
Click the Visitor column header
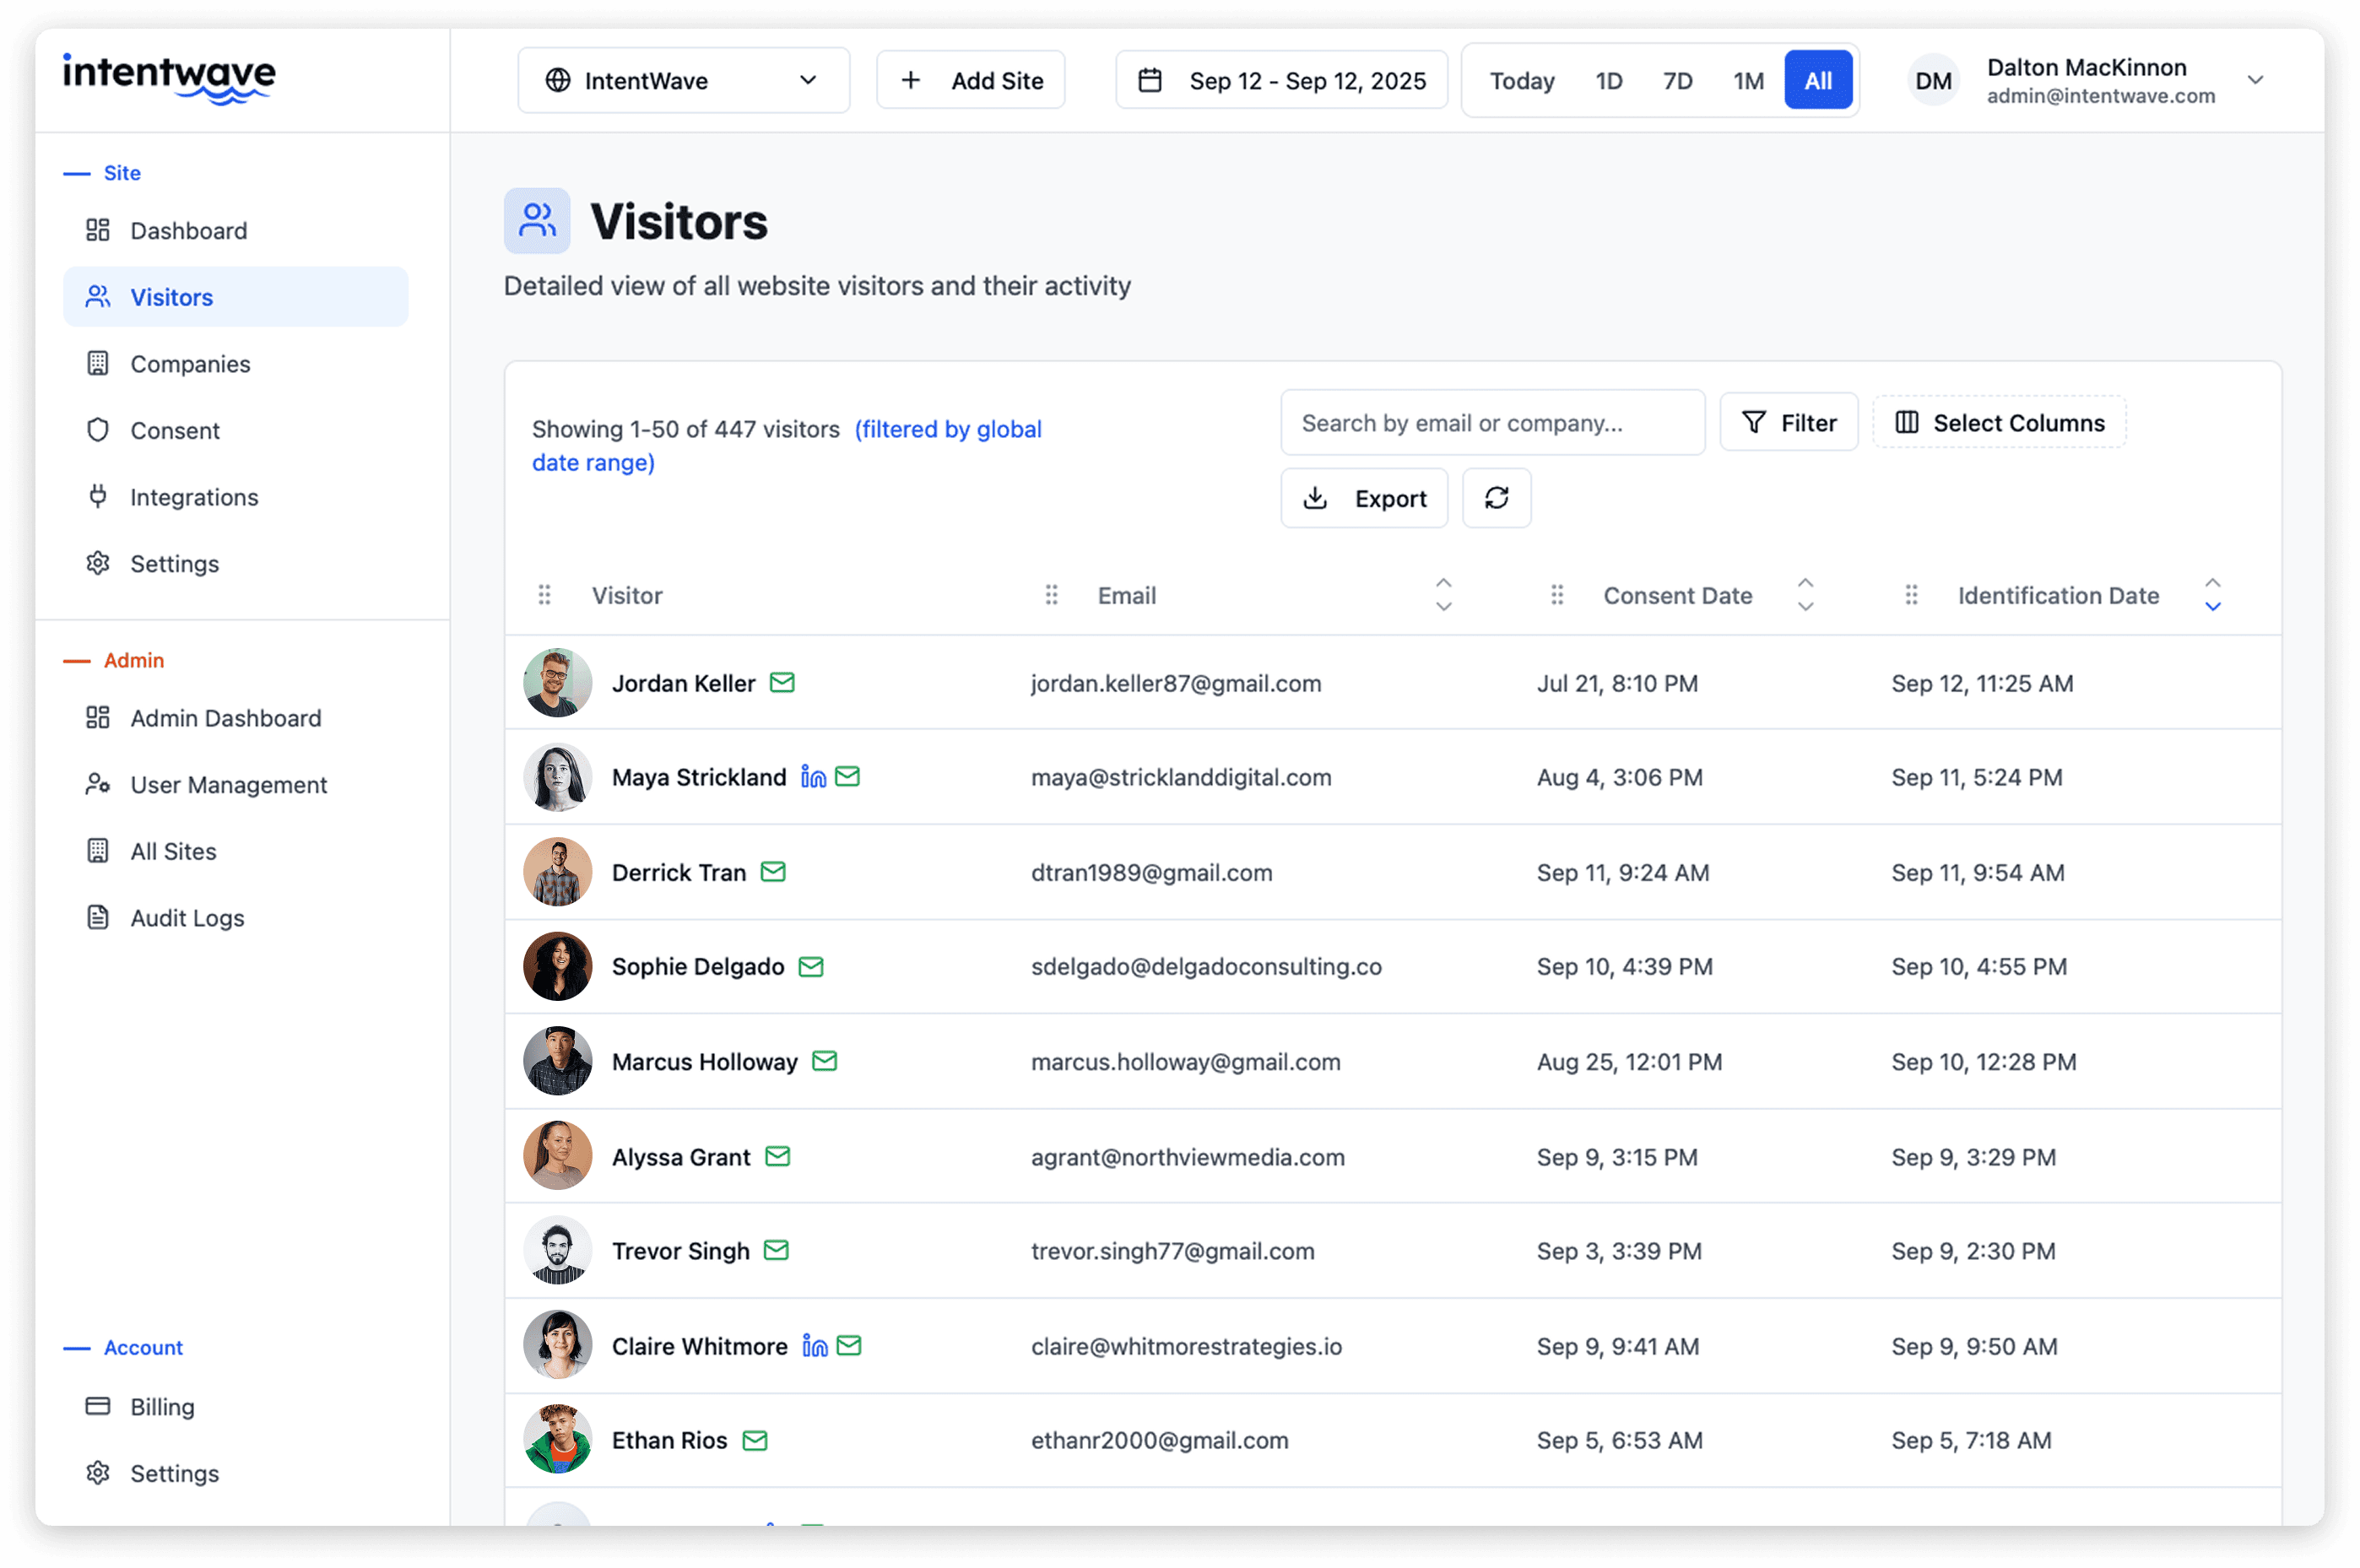tap(627, 596)
